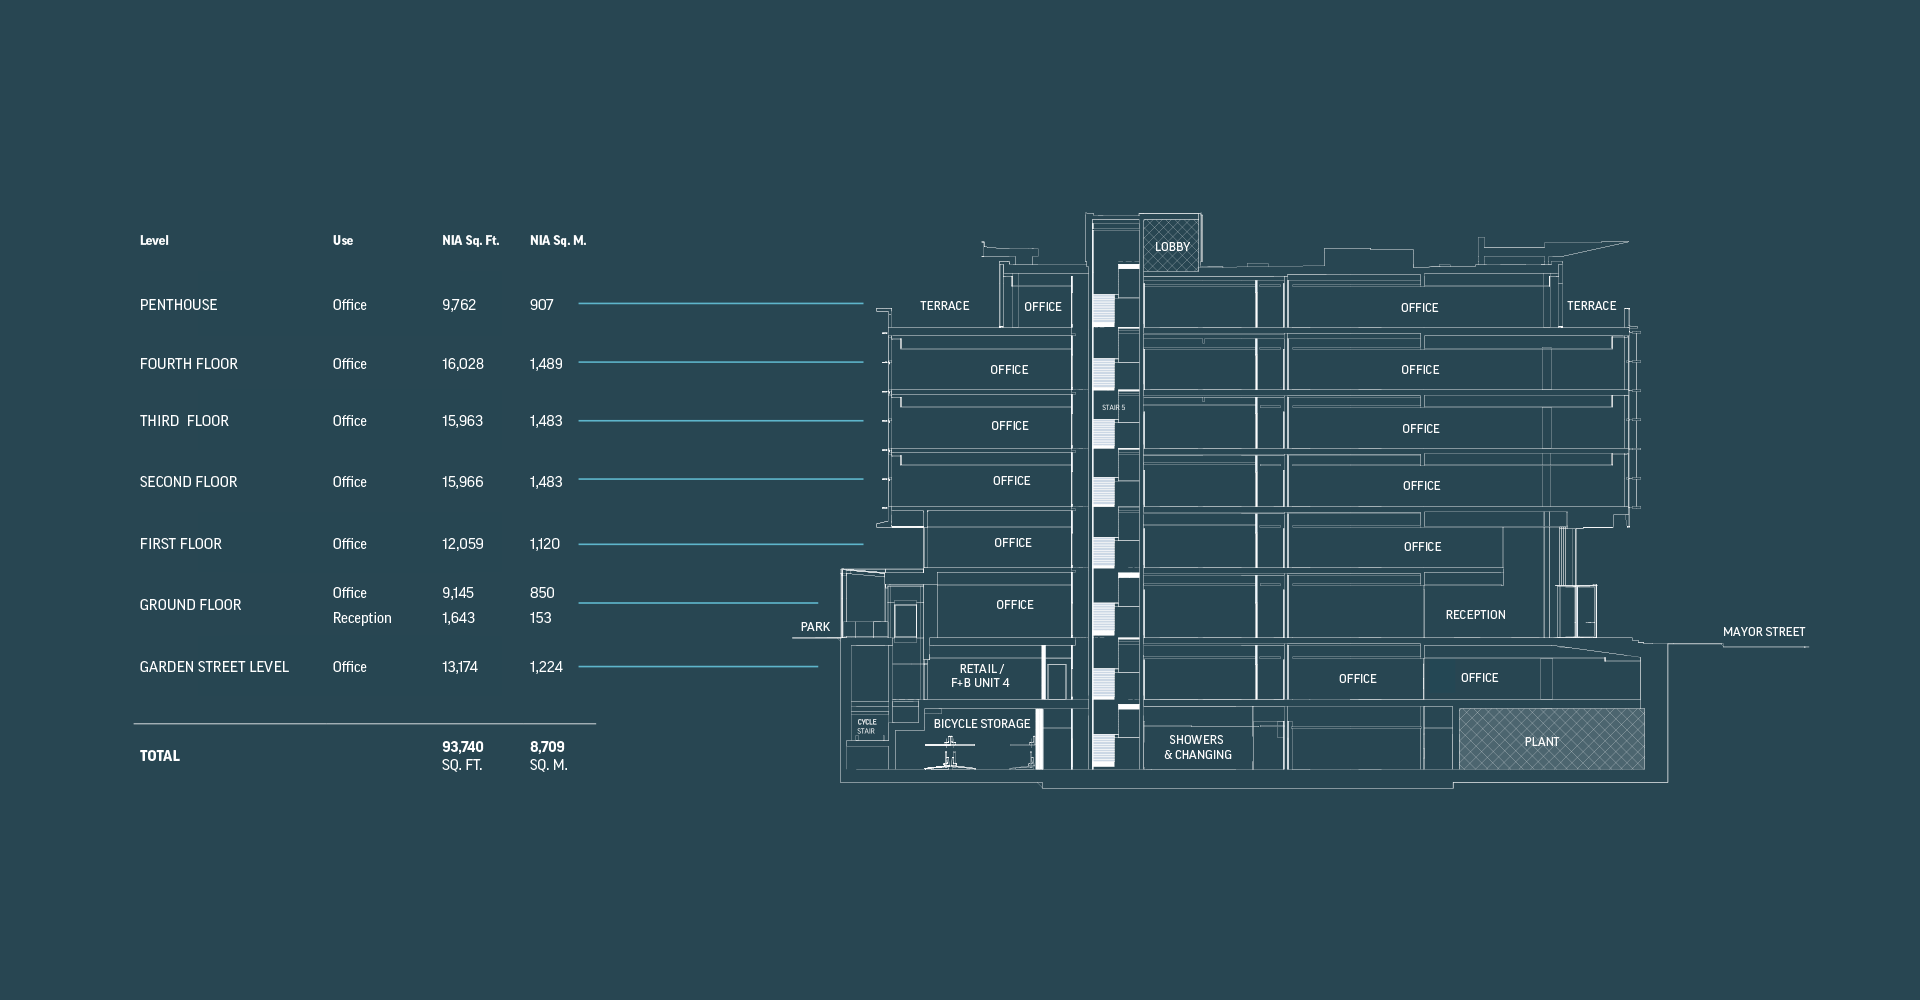Select the GROUND FLOOR level label
The image size is (1920, 1000).
(190, 605)
